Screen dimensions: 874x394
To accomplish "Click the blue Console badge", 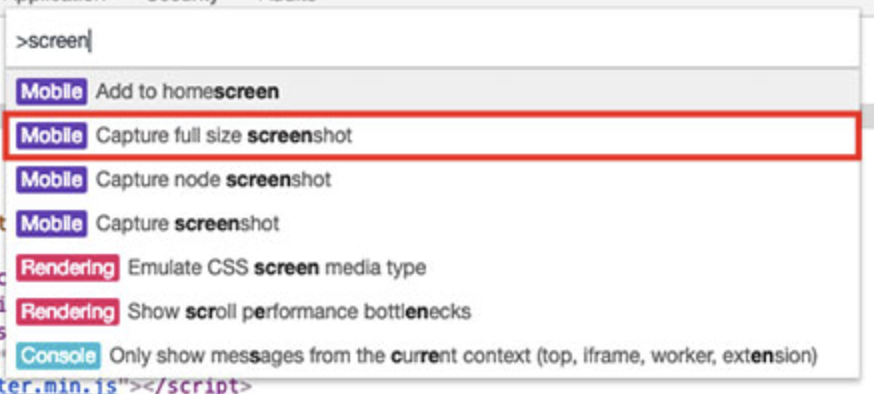I will click(x=59, y=356).
